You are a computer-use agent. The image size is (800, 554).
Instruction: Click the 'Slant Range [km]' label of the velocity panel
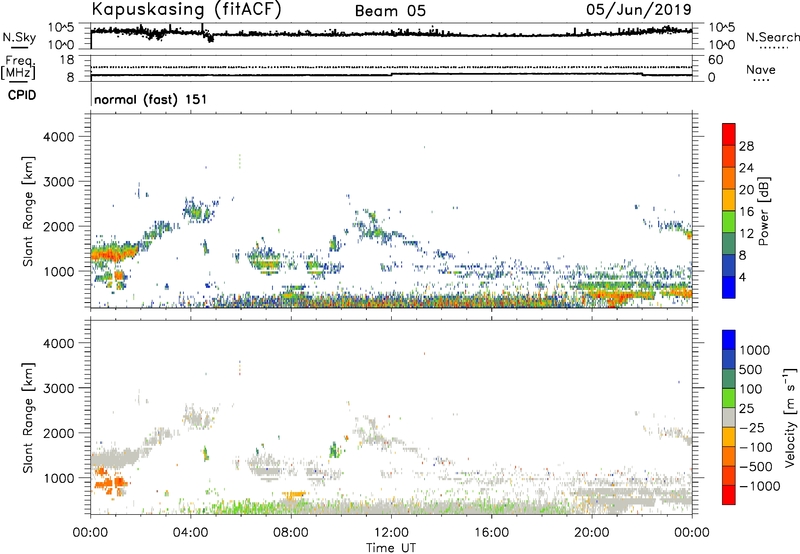point(28,417)
